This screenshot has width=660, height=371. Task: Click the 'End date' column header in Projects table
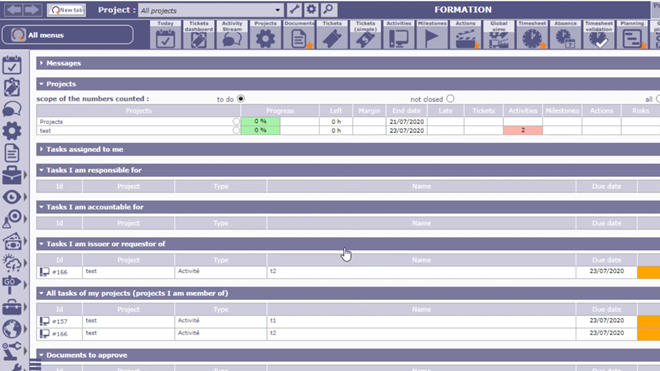coord(406,111)
